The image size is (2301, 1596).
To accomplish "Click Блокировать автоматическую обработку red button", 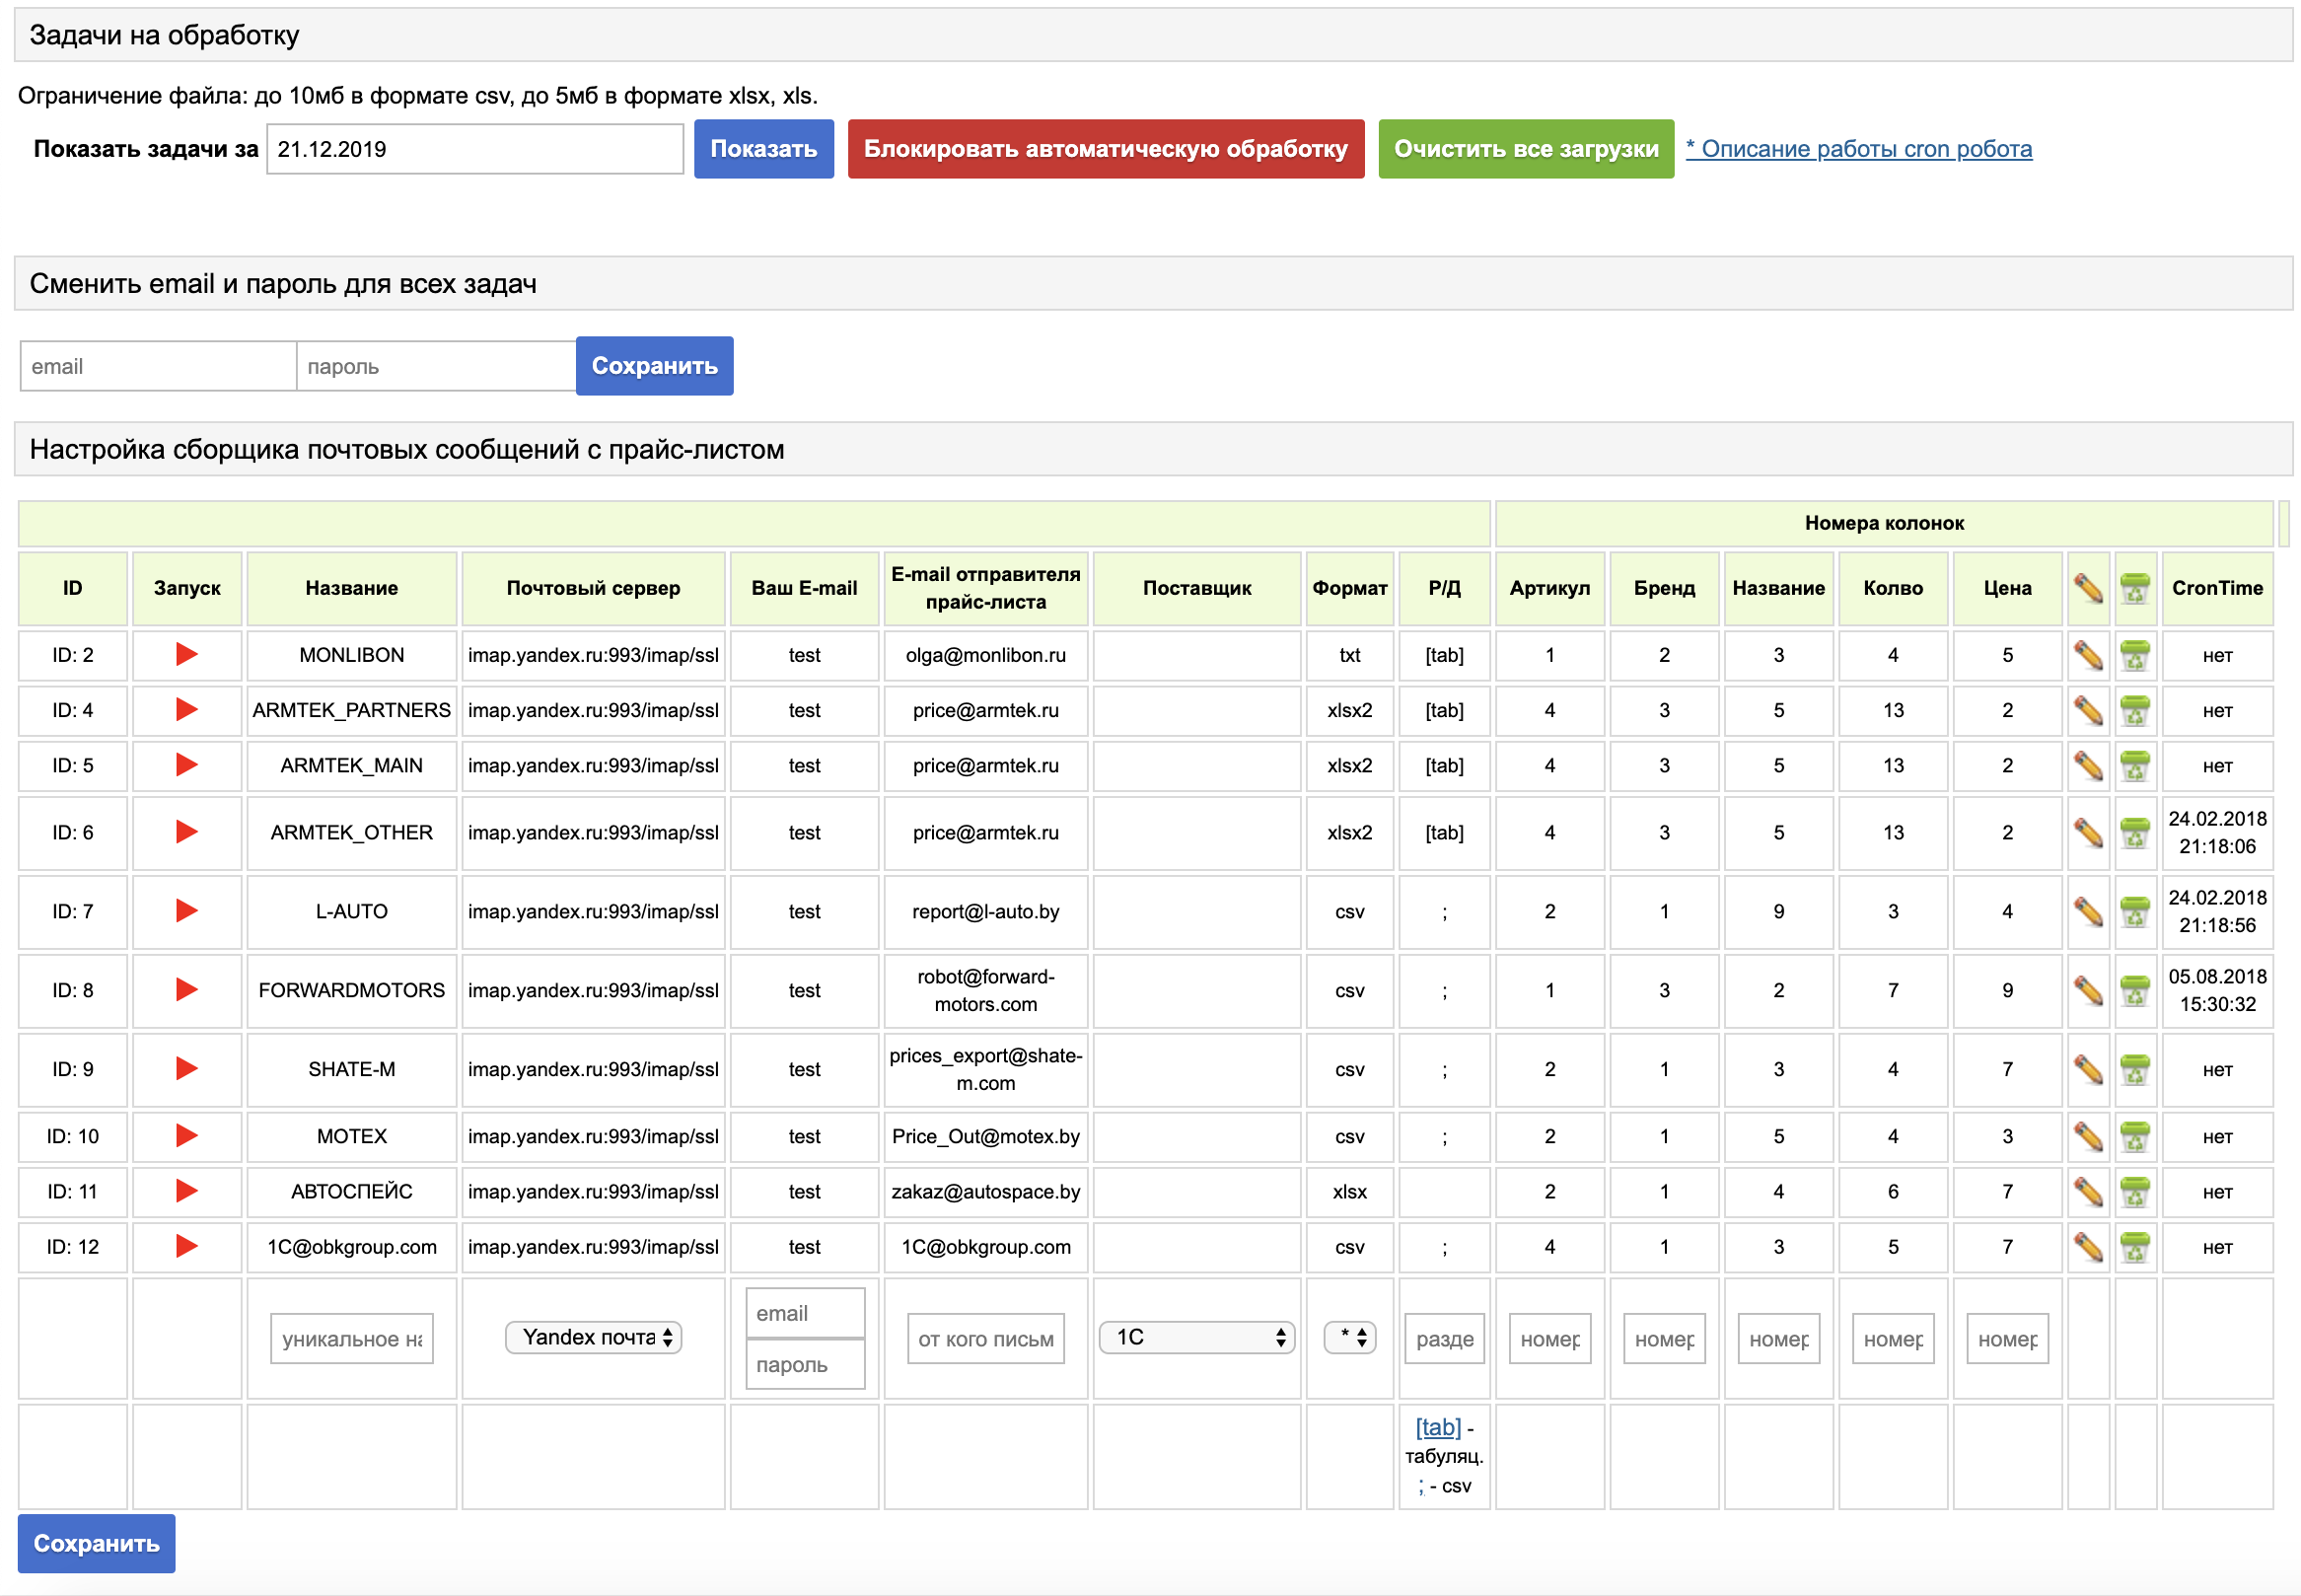I will tap(1105, 149).
